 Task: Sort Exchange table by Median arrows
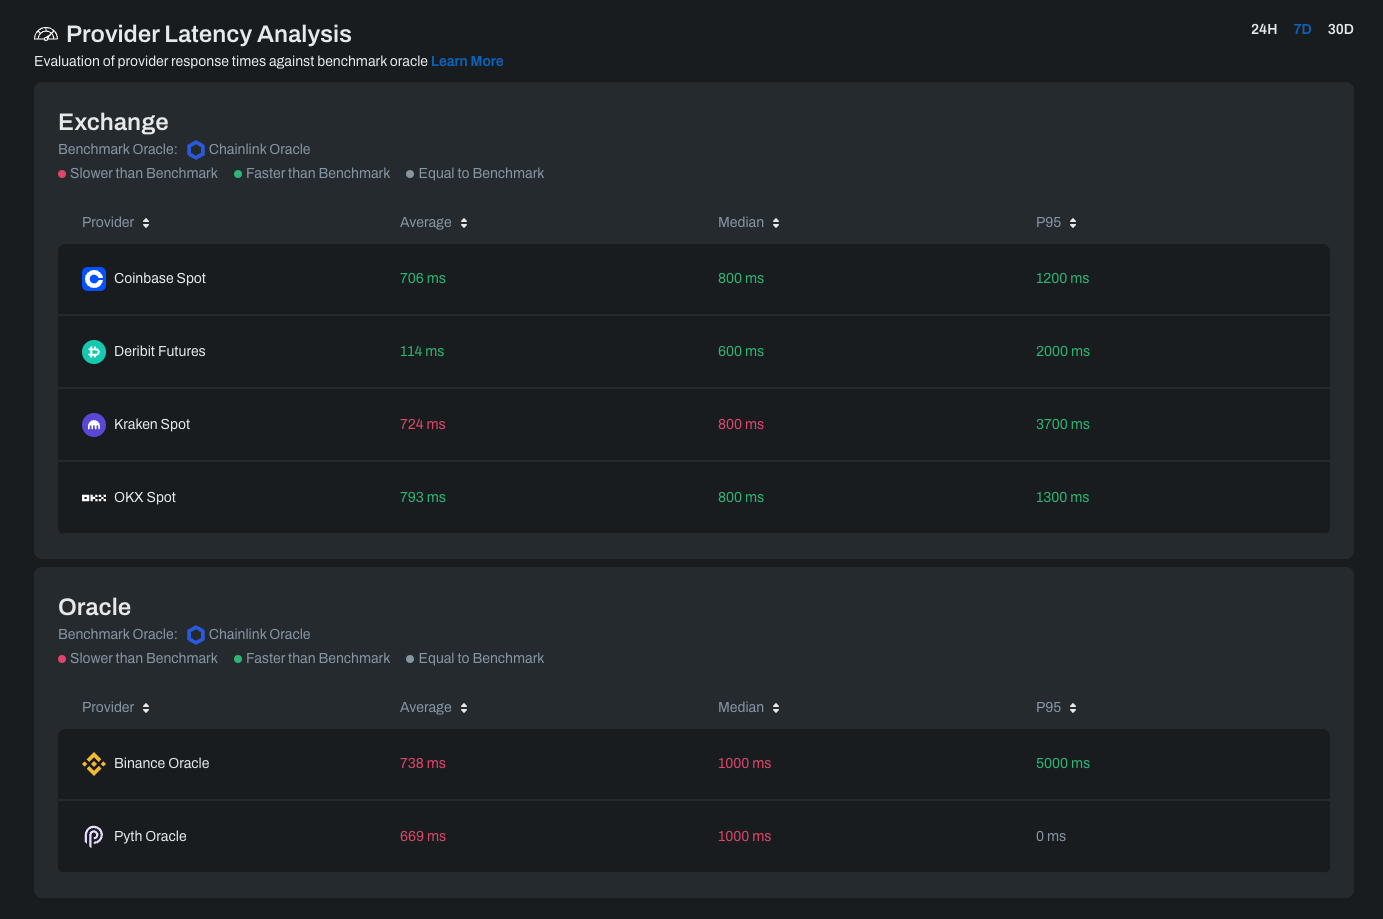coord(776,223)
